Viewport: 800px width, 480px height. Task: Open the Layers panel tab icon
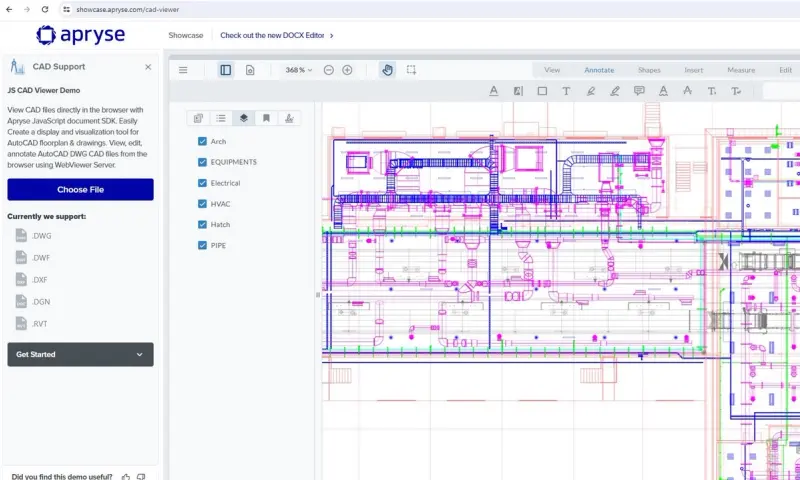click(x=243, y=118)
